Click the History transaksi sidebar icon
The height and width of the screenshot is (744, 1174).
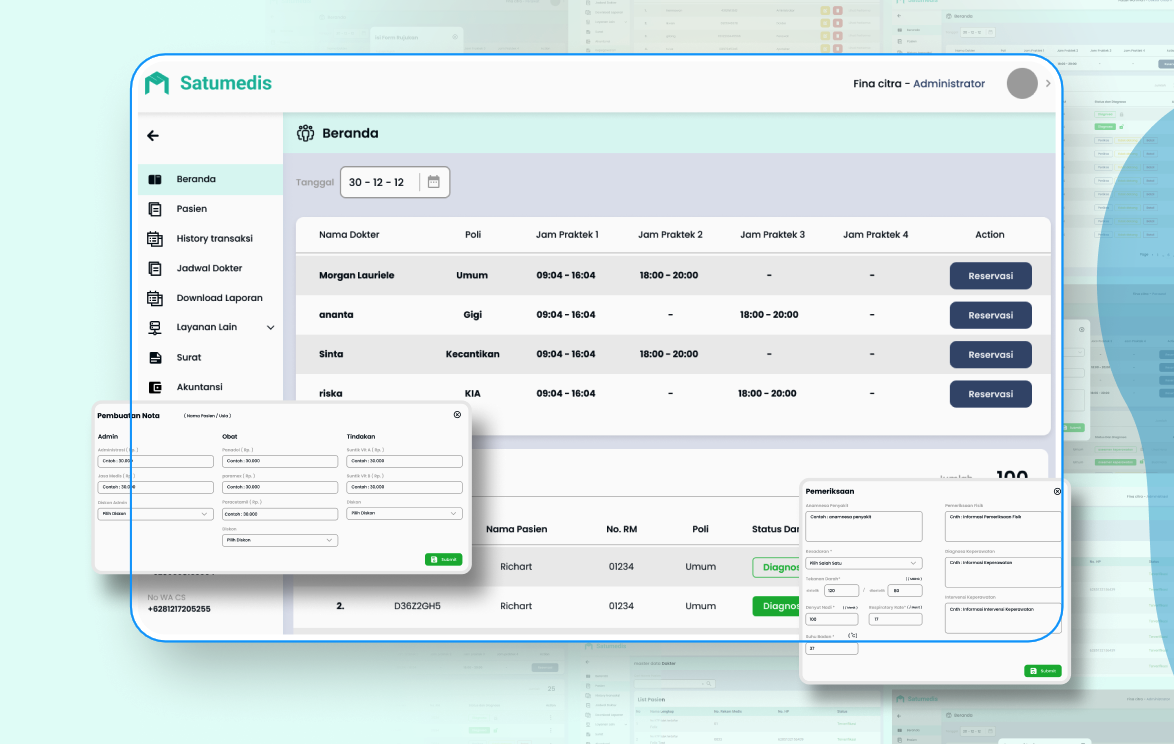pos(155,239)
